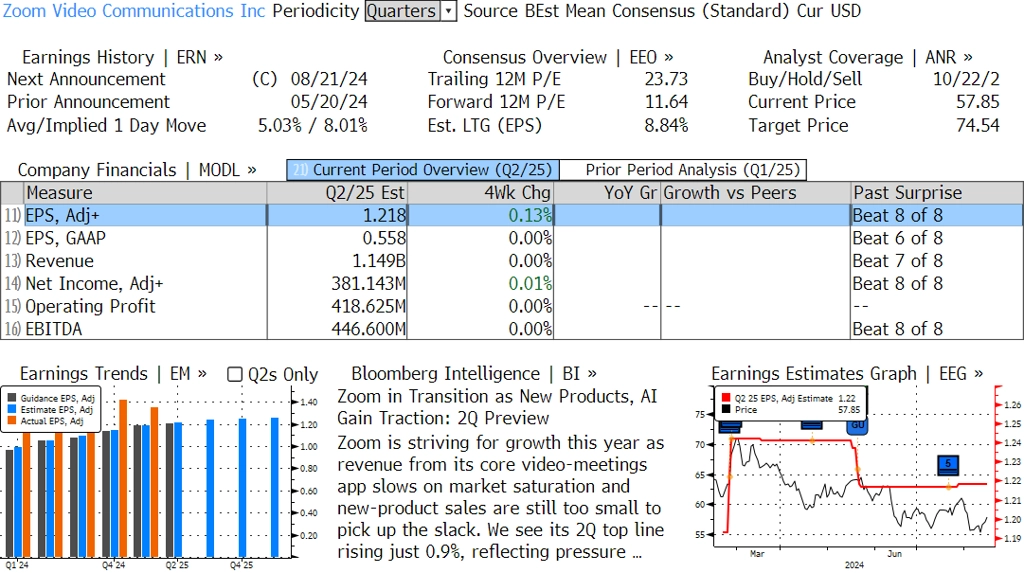The height and width of the screenshot is (573, 1024).
Task: Click the Avg/Implied 1 Day Move value
Action: (x=313, y=125)
